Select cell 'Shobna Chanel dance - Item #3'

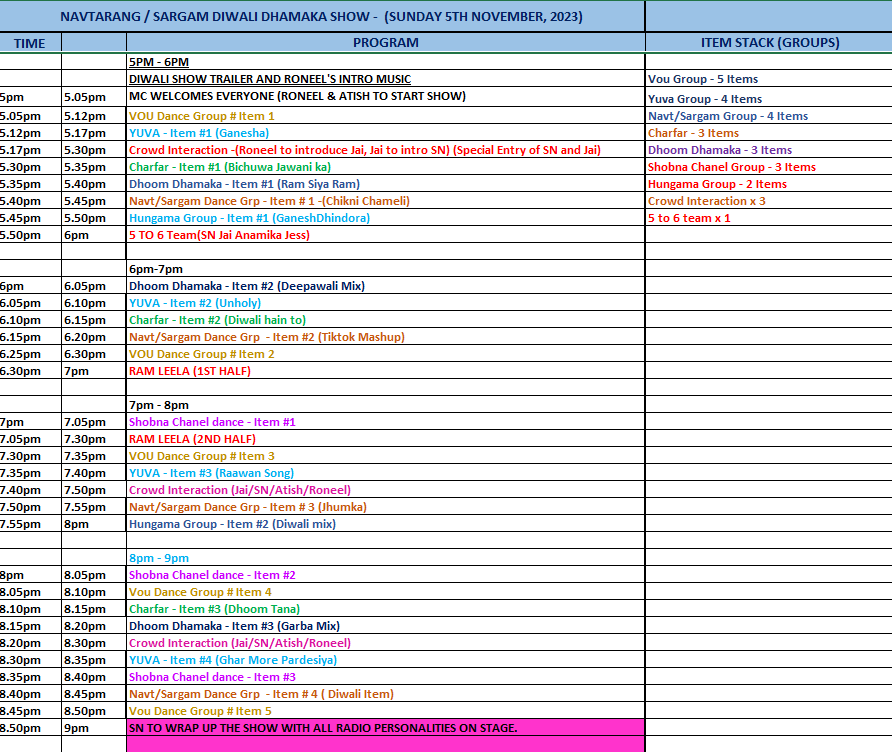tap(386, 677)
